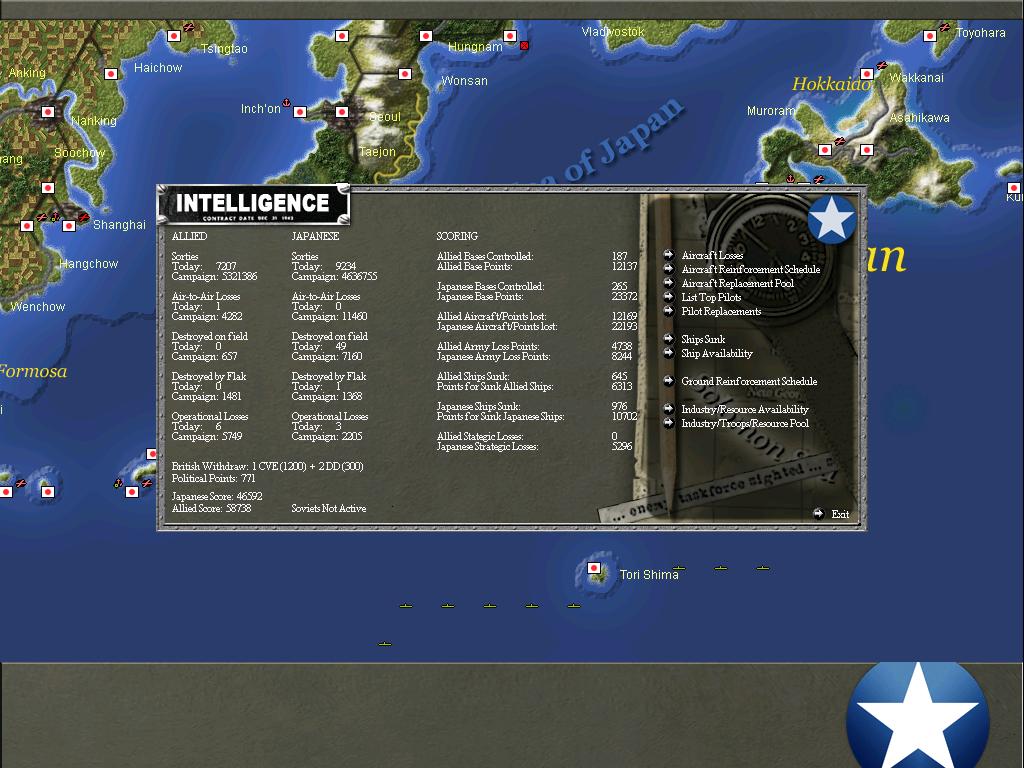Open Aircraft Reinforcement Schedule

750,269
